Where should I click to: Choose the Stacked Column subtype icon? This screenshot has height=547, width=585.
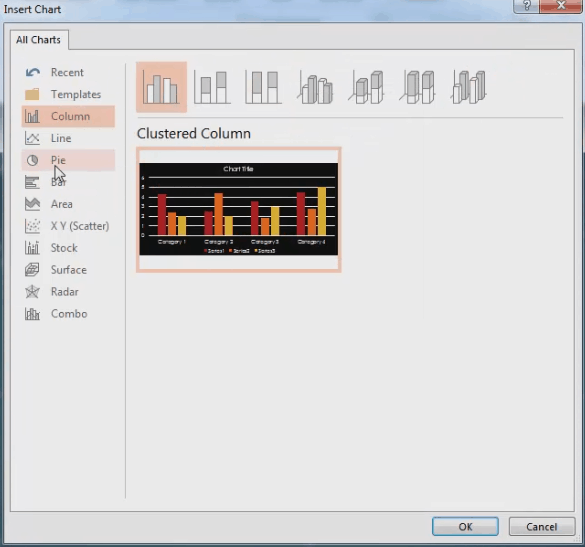tap(212, 87)
